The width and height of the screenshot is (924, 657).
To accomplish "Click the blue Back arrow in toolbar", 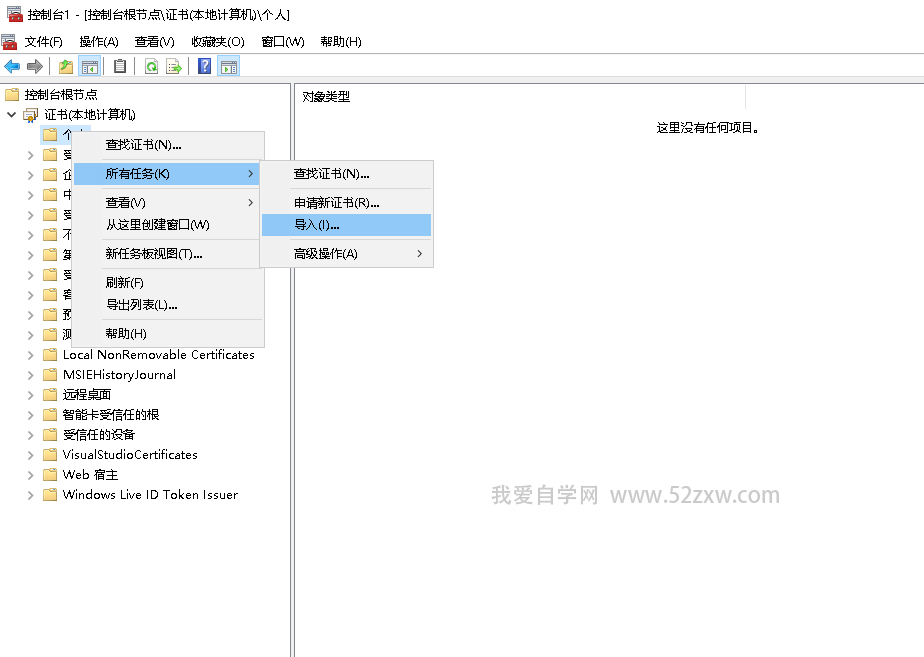I will [12, 67].
